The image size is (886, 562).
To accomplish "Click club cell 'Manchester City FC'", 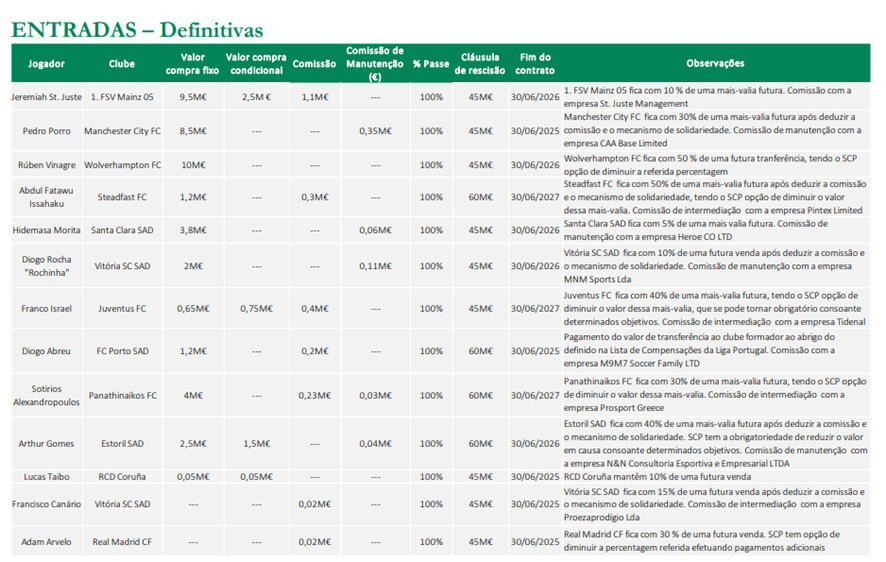I will coord(122,131).
